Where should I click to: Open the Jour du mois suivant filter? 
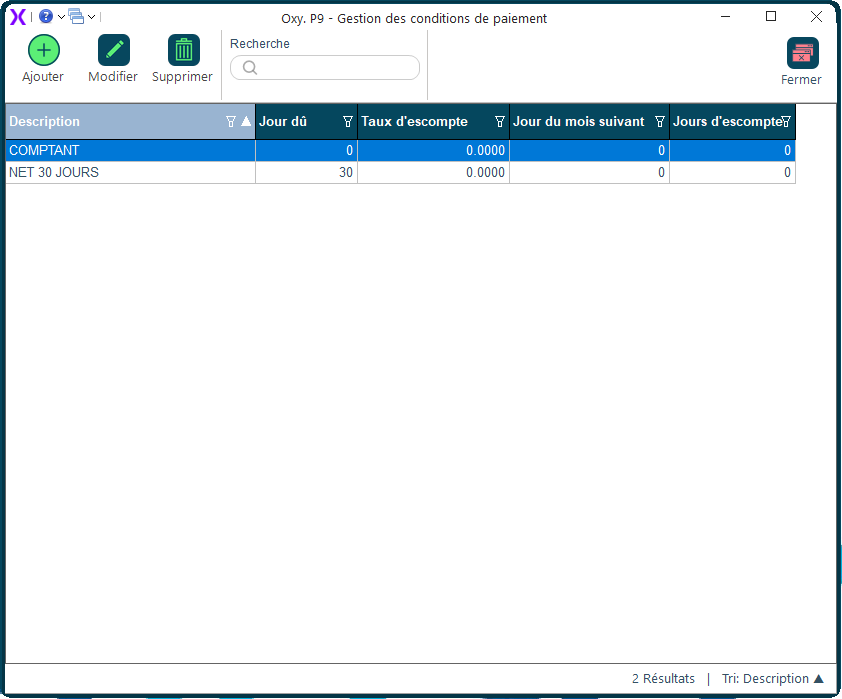click(660, 122)
